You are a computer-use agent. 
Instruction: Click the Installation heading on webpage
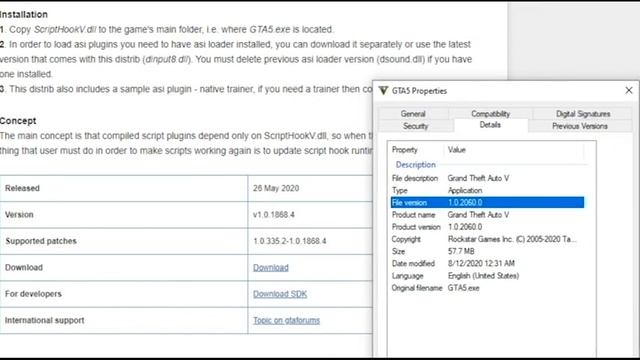24,14
